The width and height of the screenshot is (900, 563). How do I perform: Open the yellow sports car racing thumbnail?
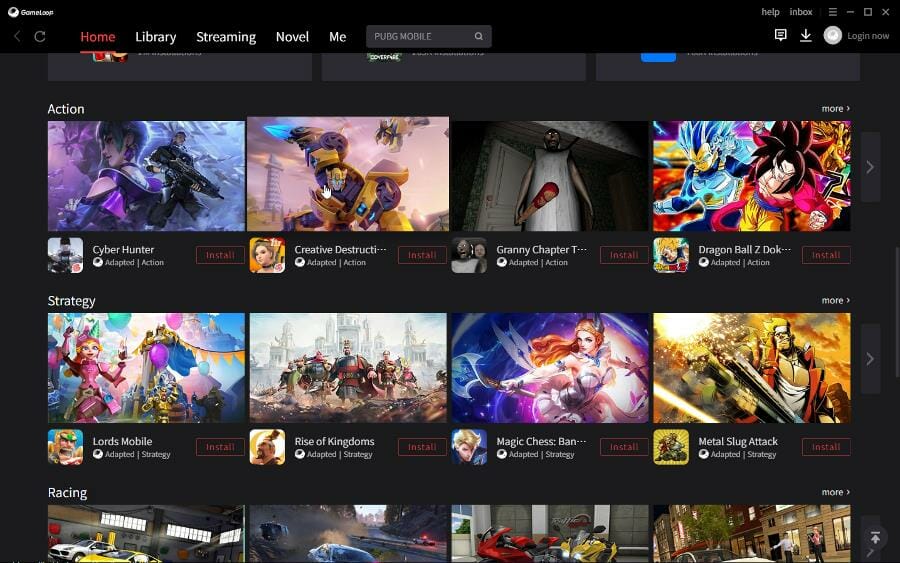coord(146,533)
